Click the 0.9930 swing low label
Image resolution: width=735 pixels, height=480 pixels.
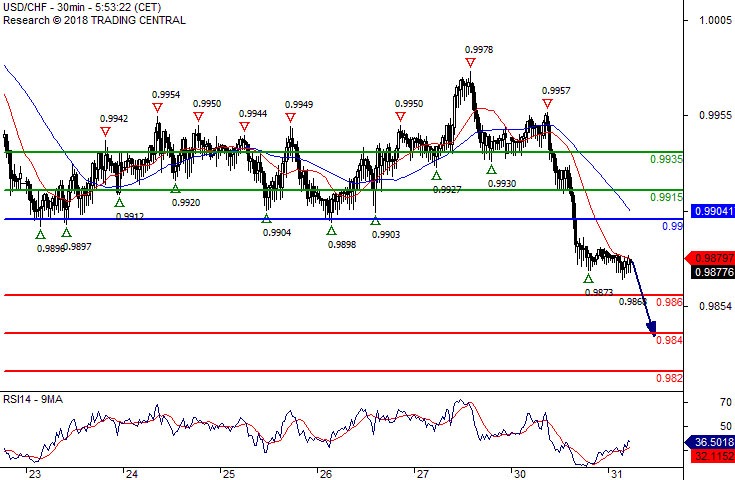click(x=502, y=184)
